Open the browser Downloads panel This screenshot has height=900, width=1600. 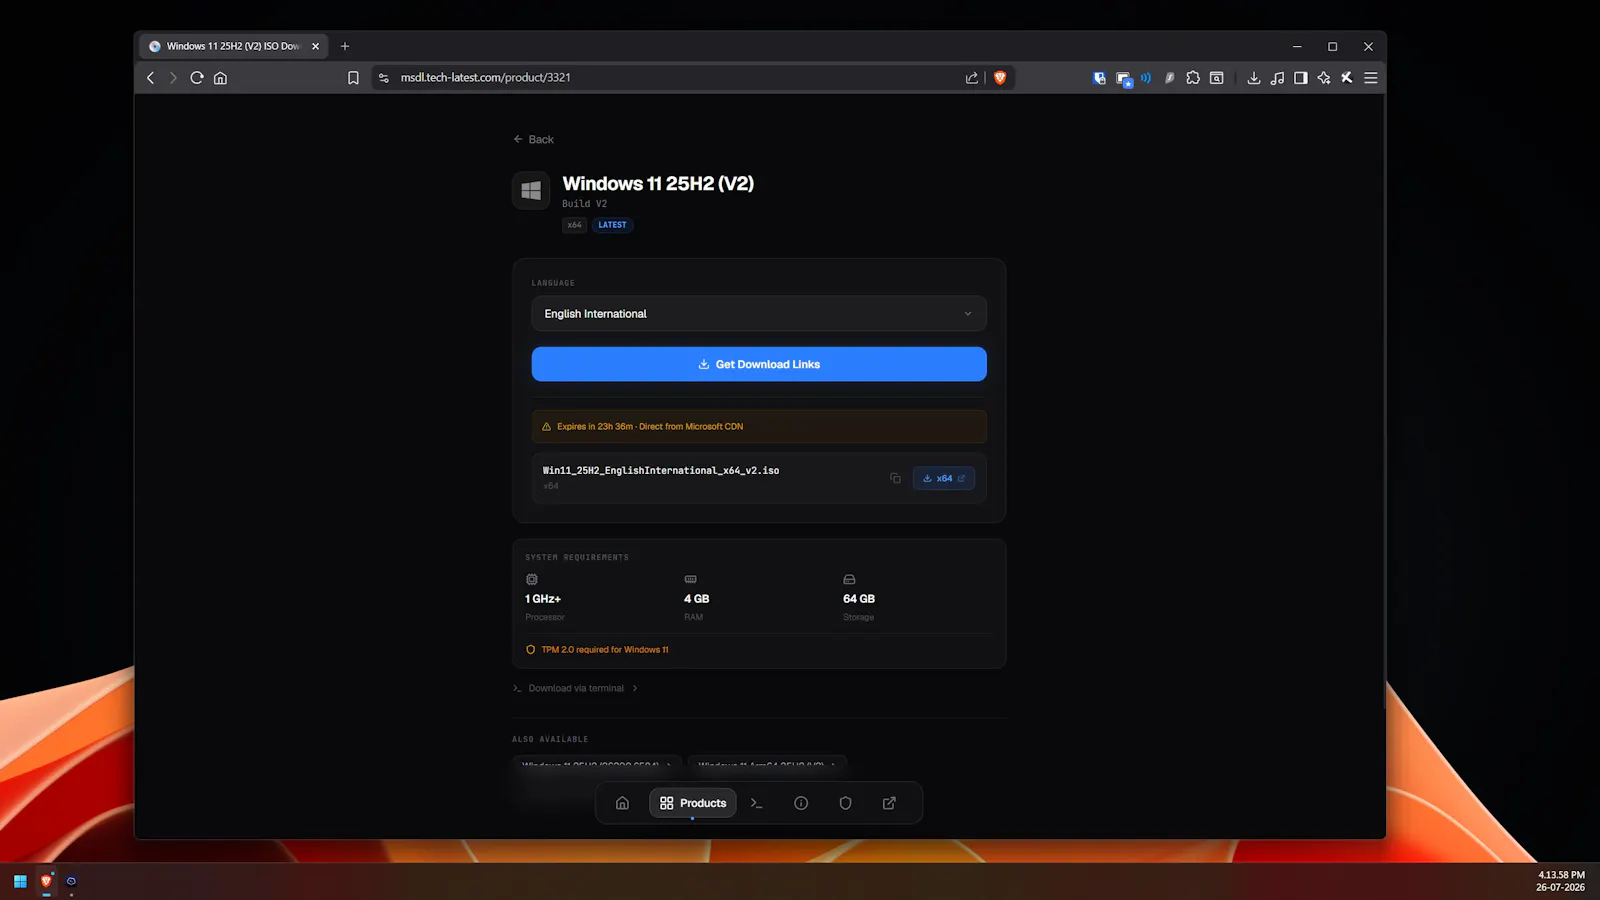coord(1254,78)
